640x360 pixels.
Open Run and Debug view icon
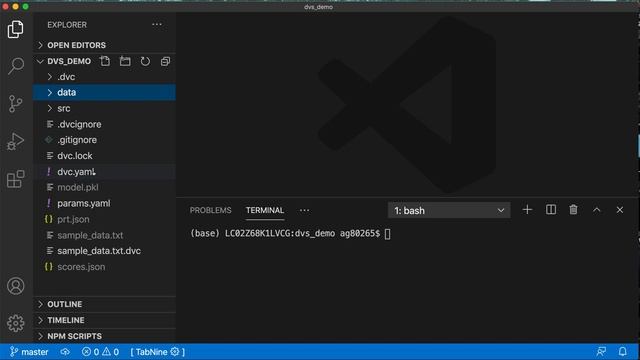tap(16, 141)
